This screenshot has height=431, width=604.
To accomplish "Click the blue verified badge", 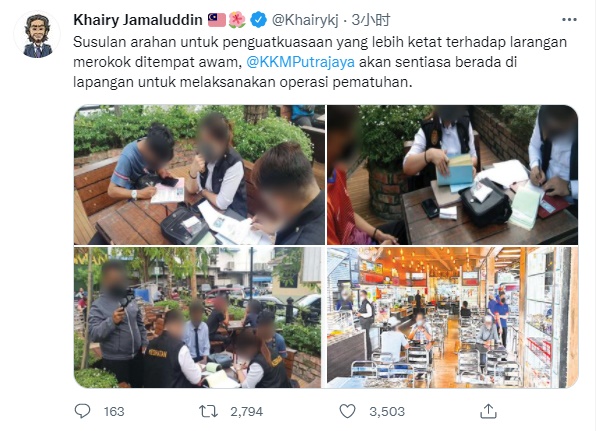I will pyautogui.click(x=258, y=20).
